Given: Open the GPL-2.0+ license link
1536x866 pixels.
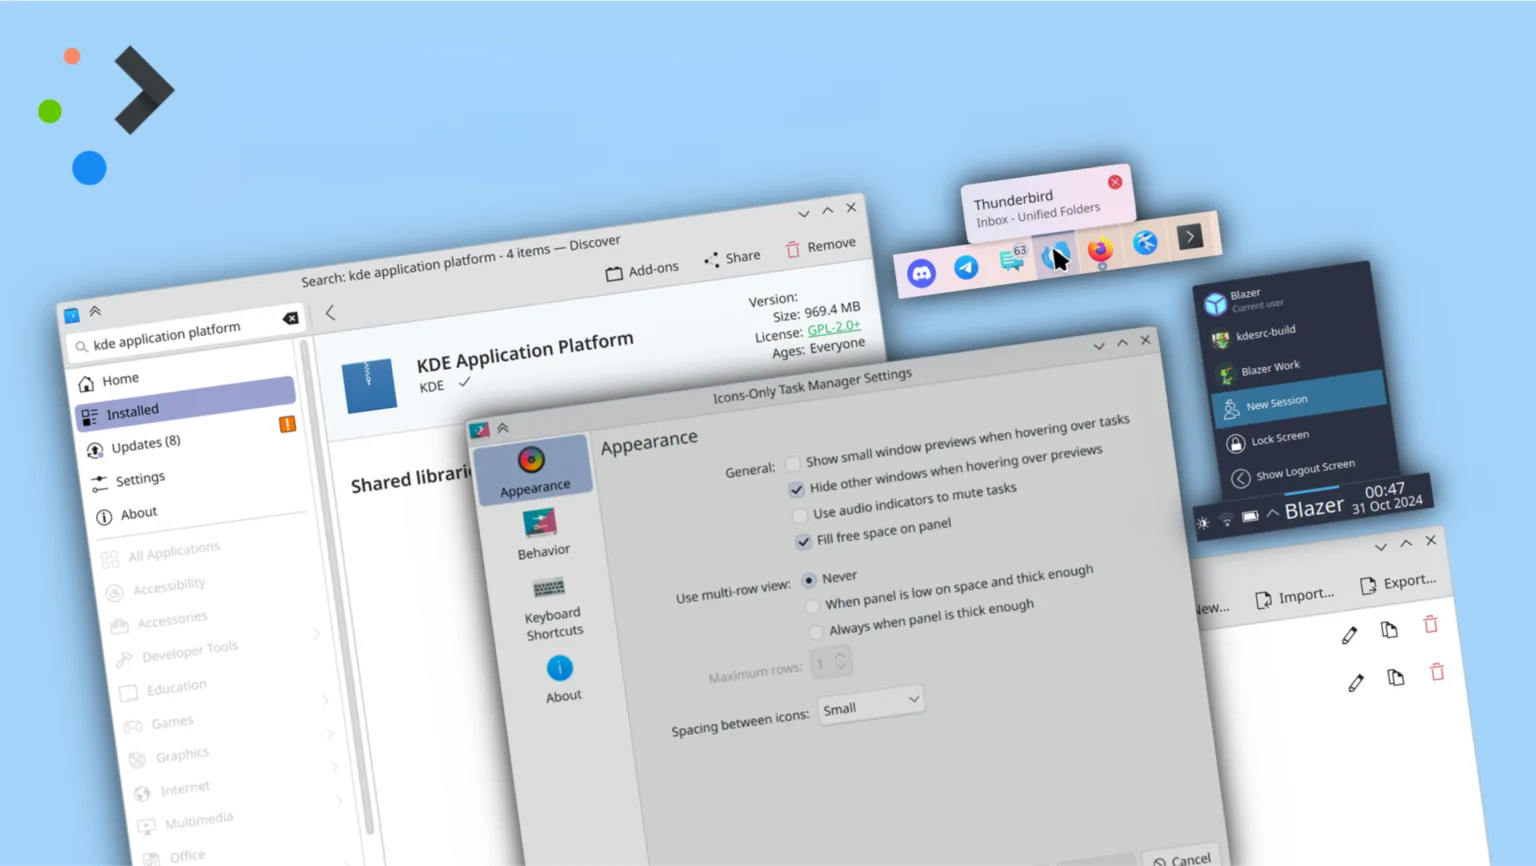Looking at the screenshot, I should click(833, 327).
